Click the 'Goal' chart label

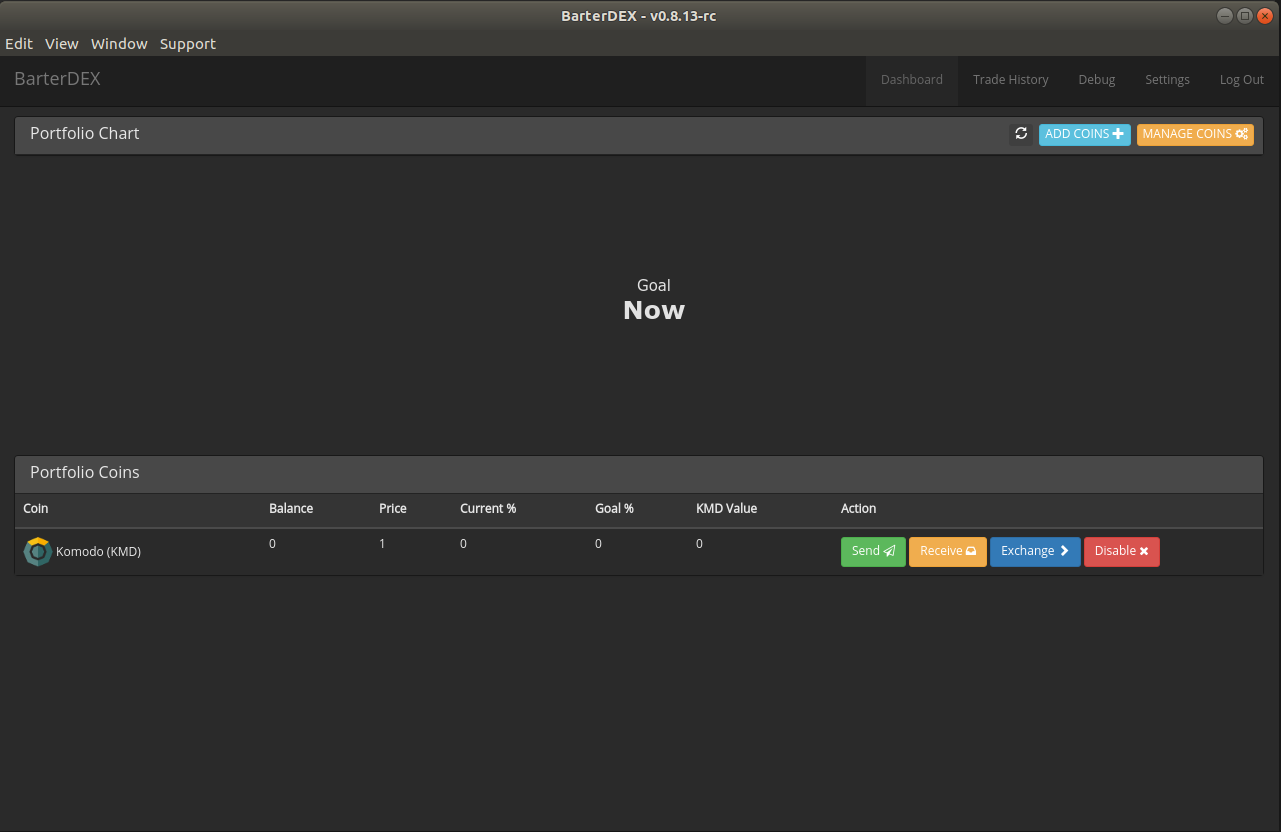pos(654,285)
